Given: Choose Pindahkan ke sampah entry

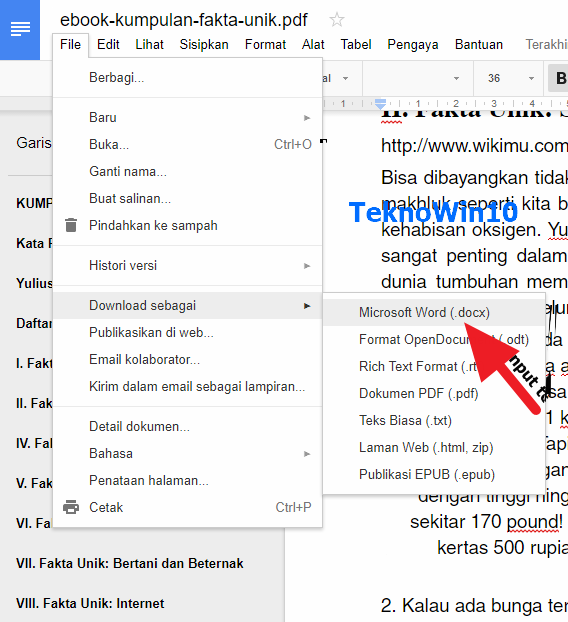Looking at the screenshot, I should [x=187, y=225].
